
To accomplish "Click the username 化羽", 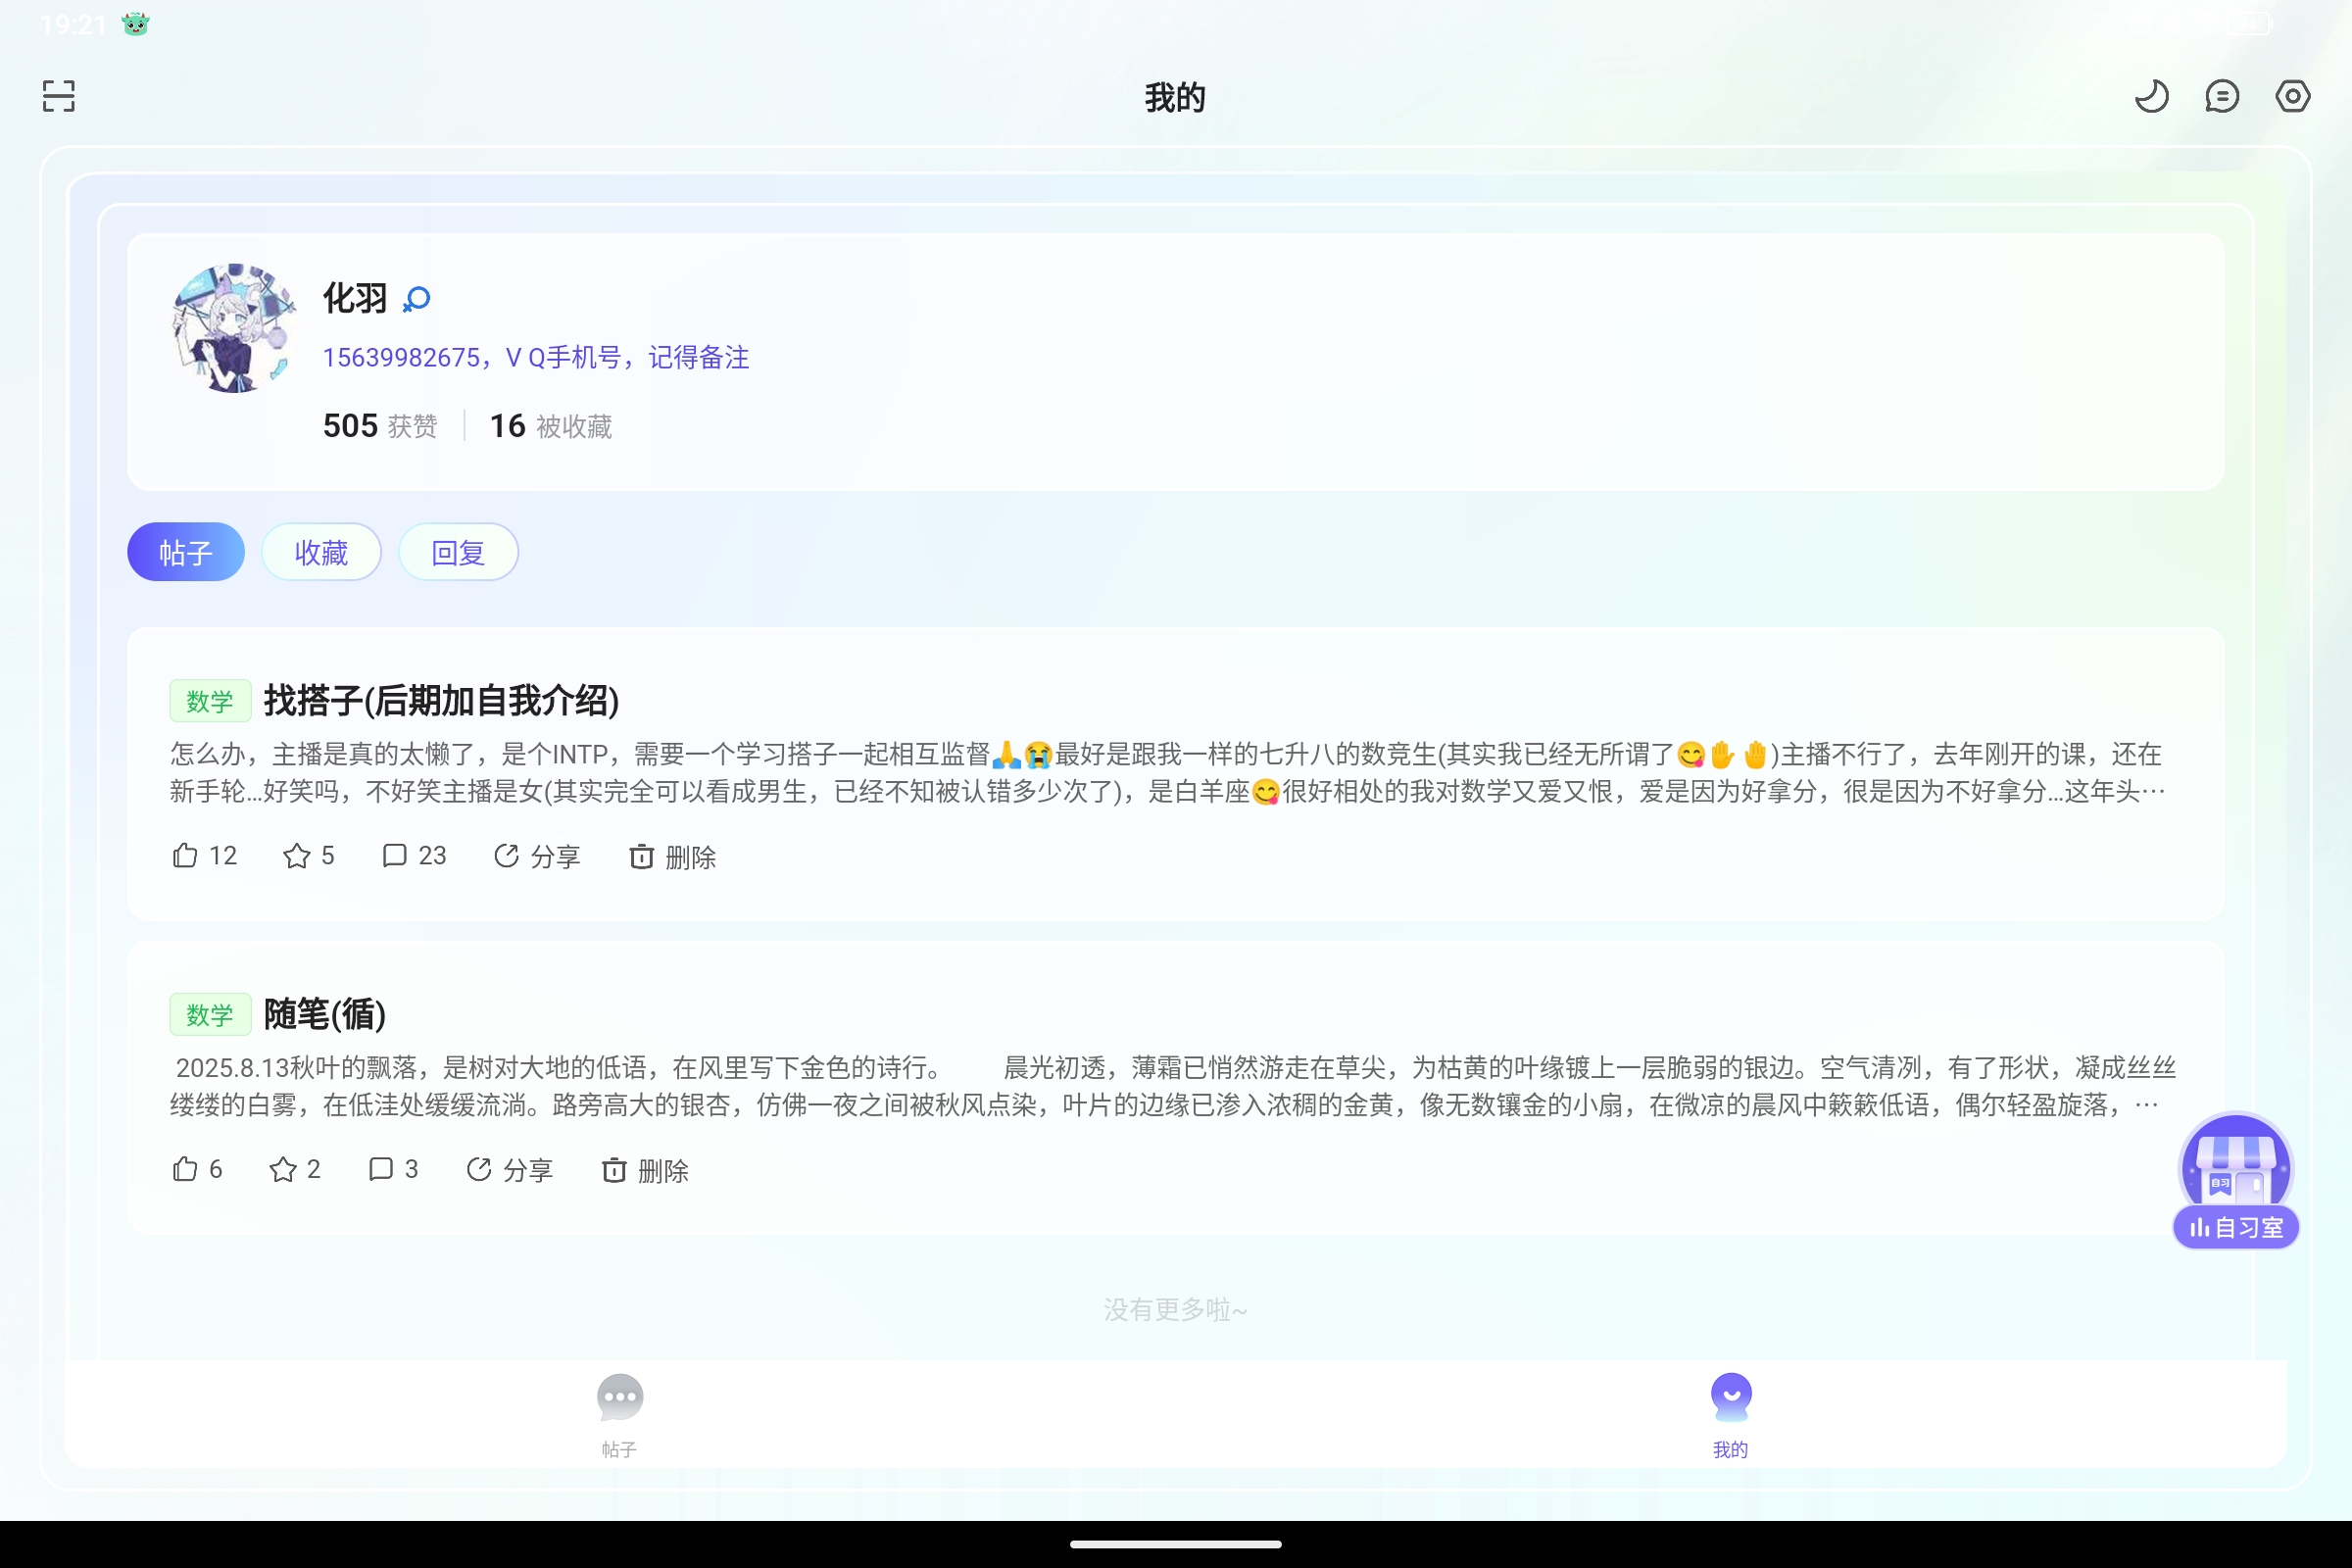I will (x=355, y=298).
